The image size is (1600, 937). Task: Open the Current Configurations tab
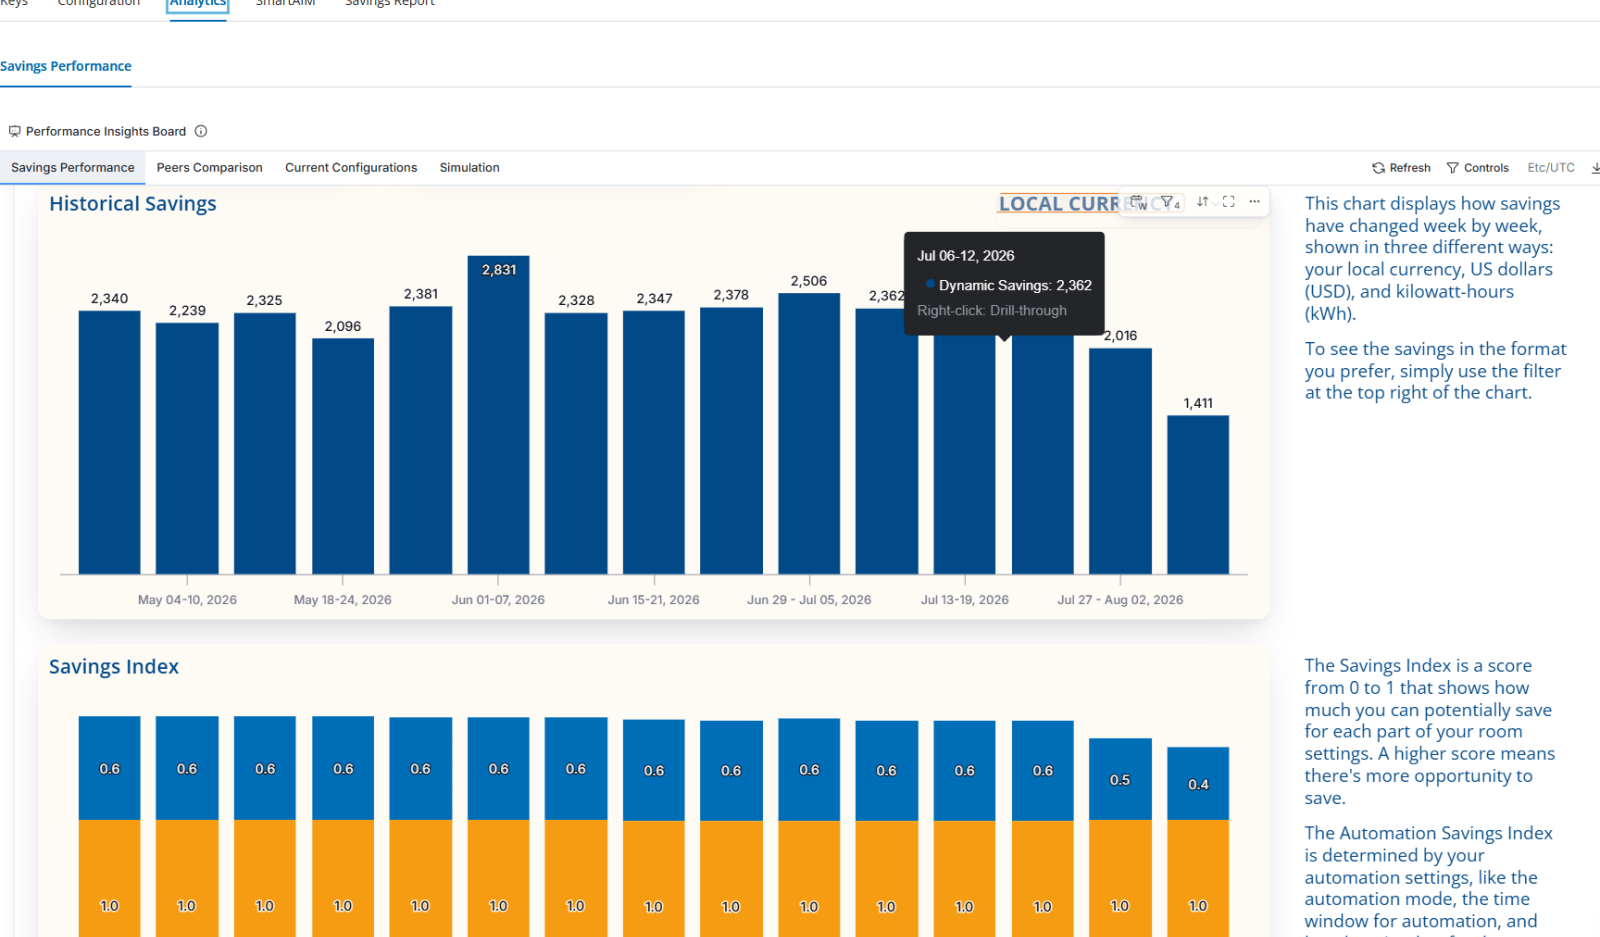coord(351,168)
